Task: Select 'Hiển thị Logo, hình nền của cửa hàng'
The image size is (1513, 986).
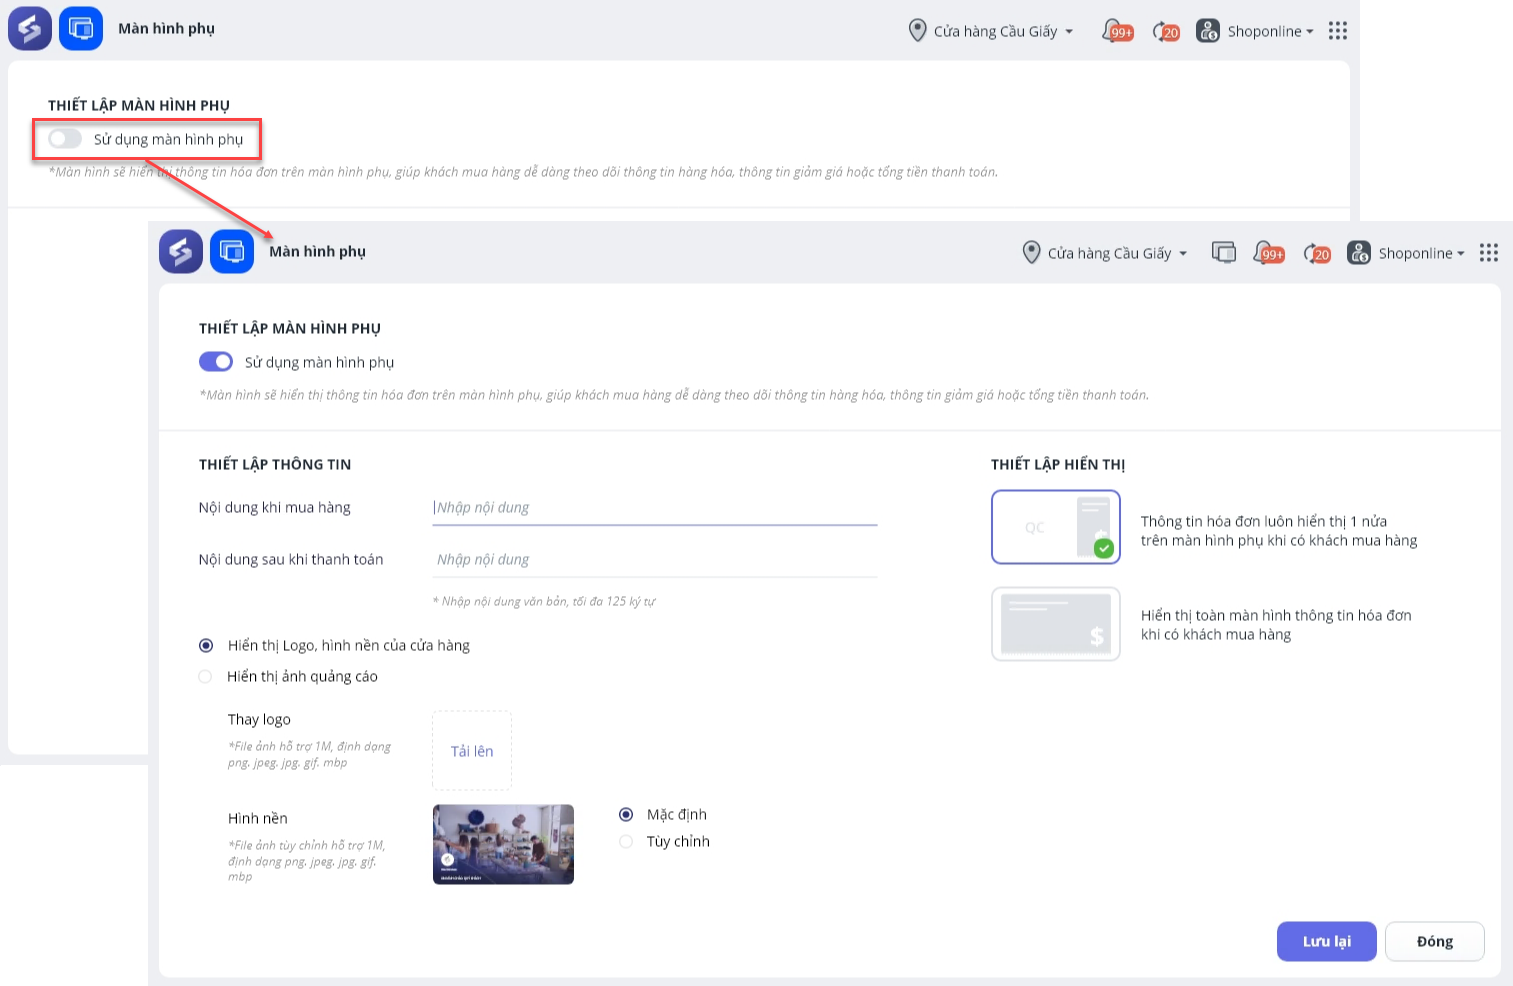Action: coord(206,646)
